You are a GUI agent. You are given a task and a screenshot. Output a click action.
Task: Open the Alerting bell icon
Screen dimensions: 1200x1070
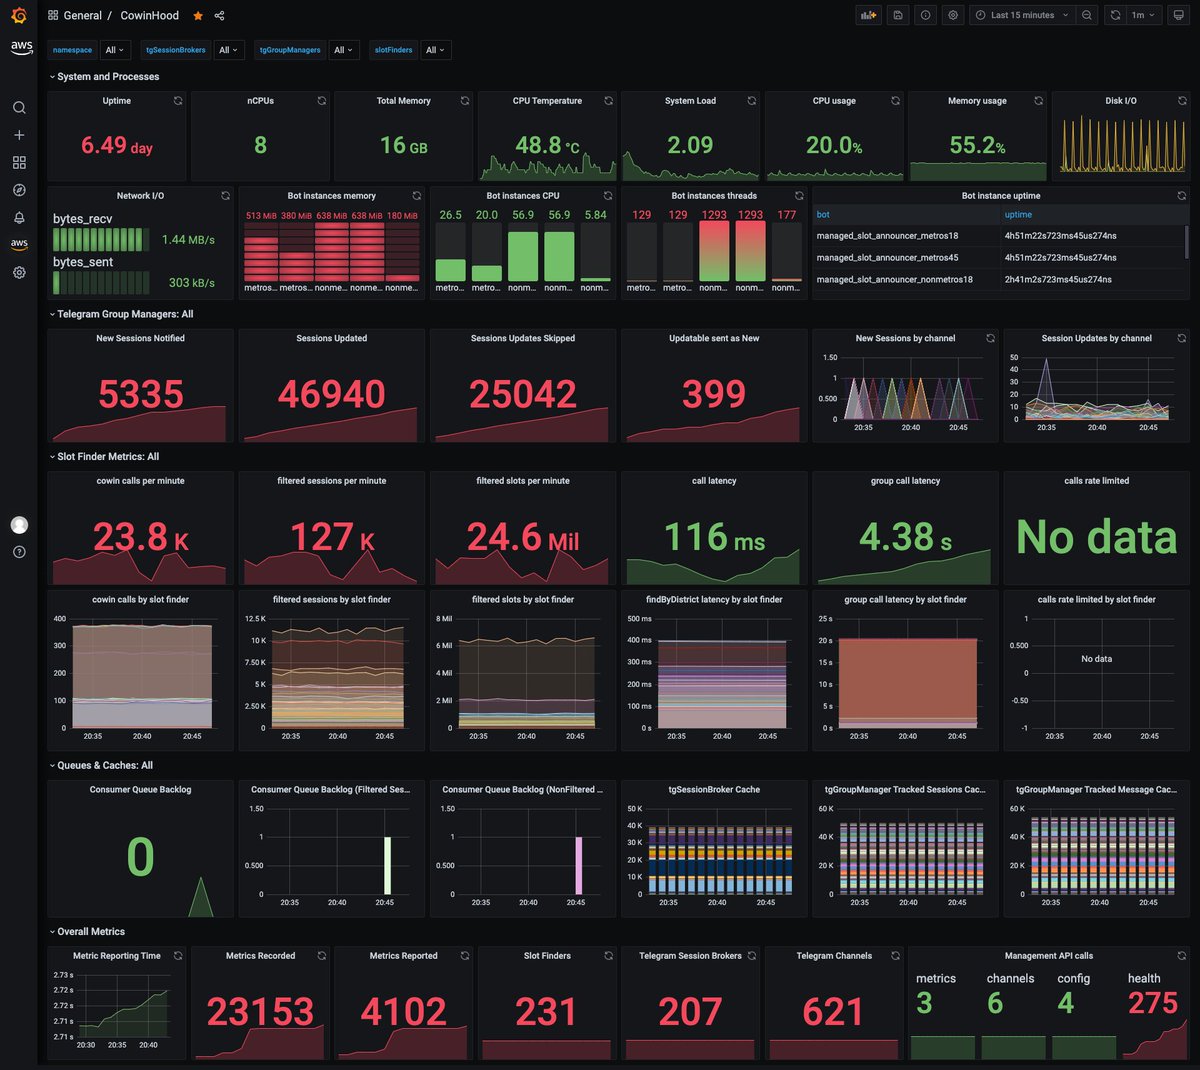click(19, 218)
